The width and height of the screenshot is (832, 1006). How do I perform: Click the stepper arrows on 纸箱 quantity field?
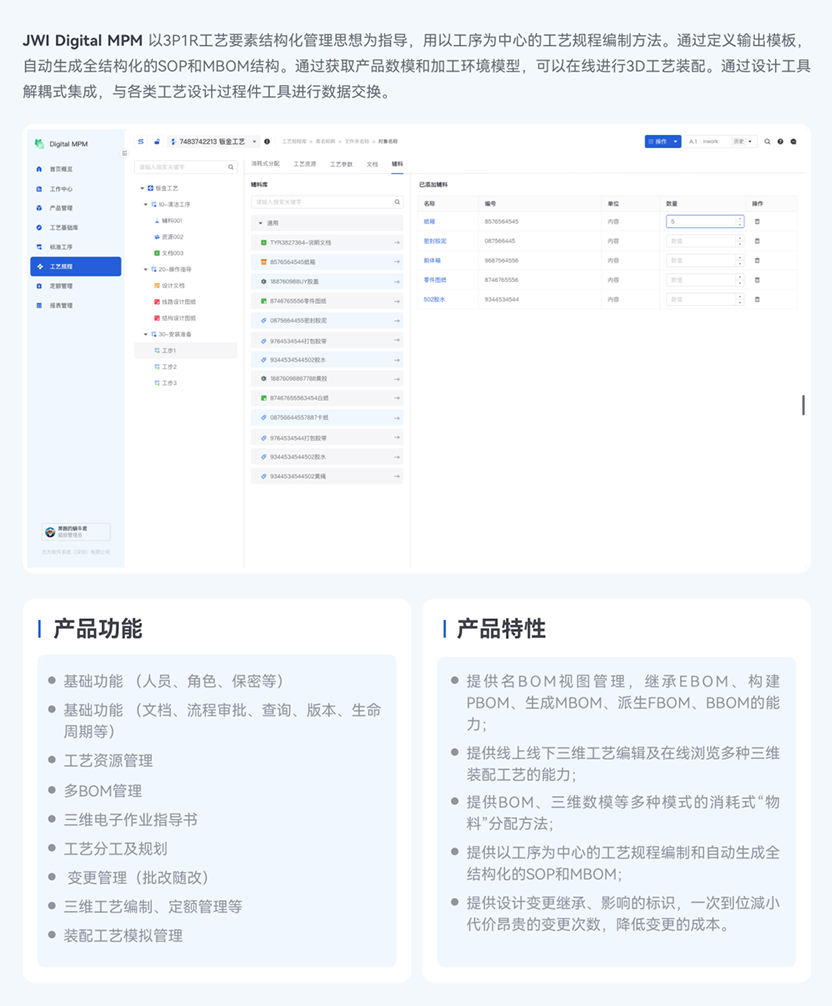tap(740, 221)
